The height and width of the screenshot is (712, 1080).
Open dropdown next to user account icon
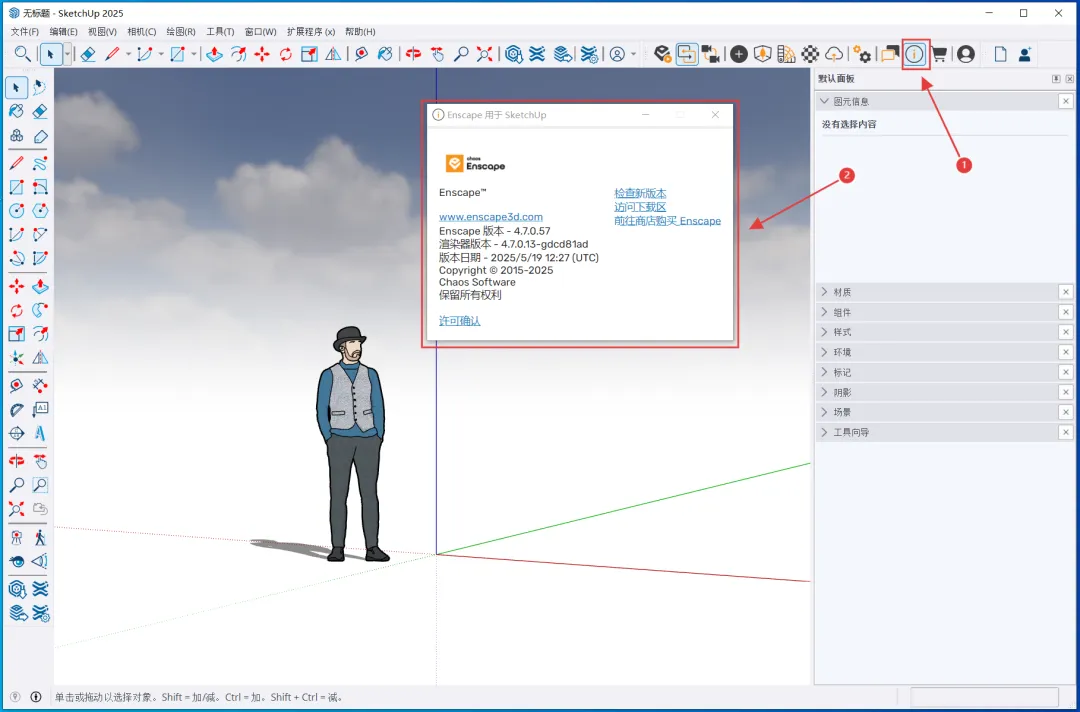(x=633, y=54)
